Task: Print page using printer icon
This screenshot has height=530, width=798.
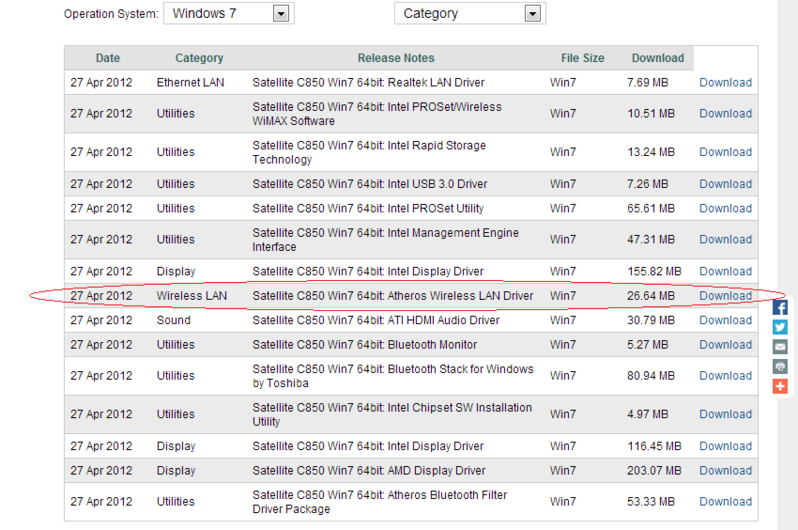Action: click(x=780, y=366)
